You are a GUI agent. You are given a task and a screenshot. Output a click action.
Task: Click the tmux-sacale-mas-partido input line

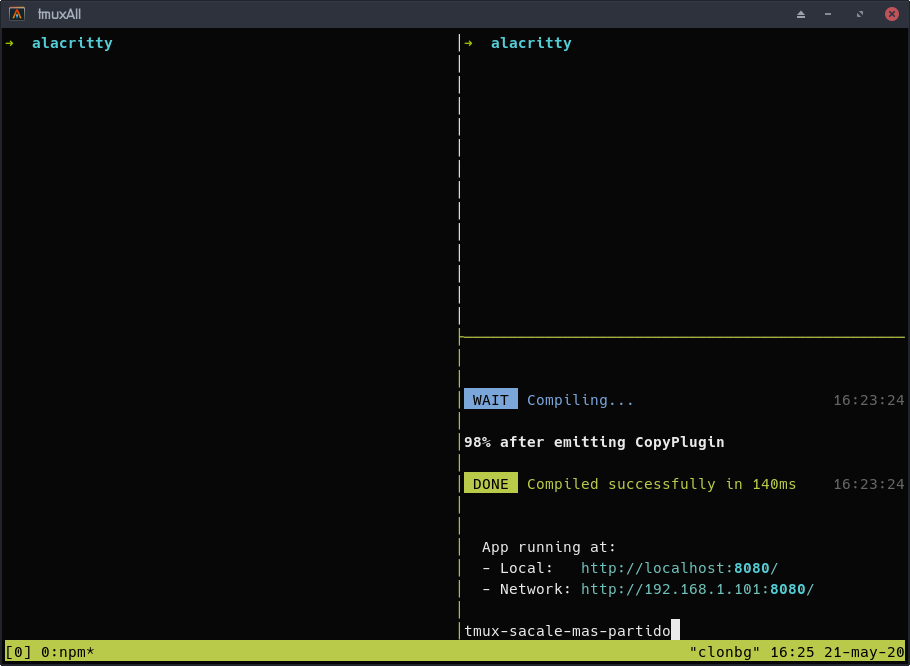567,631
